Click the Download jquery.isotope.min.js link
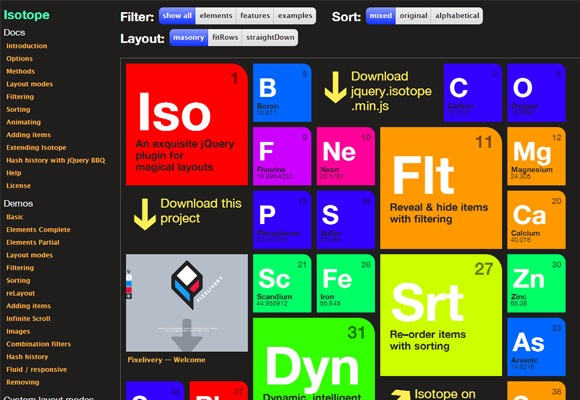 (391, 91)
